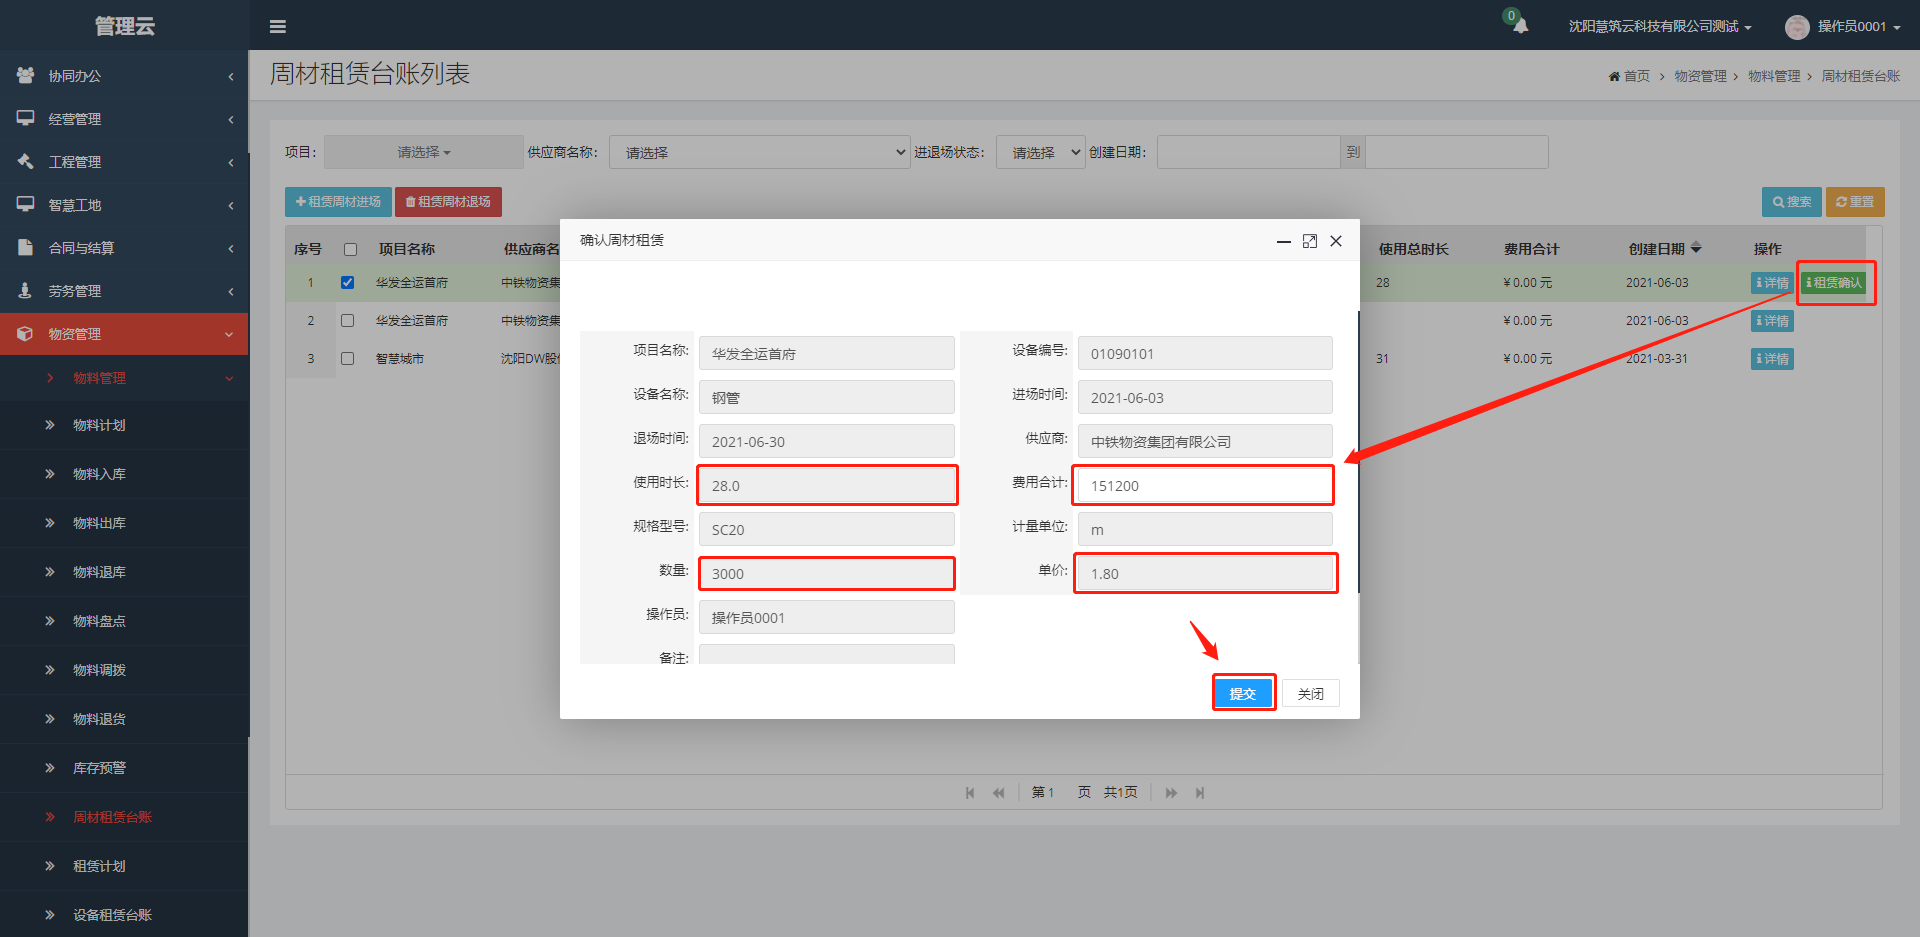
Task: Click the 使用时长 field showing 28.0
Action: 826,485
